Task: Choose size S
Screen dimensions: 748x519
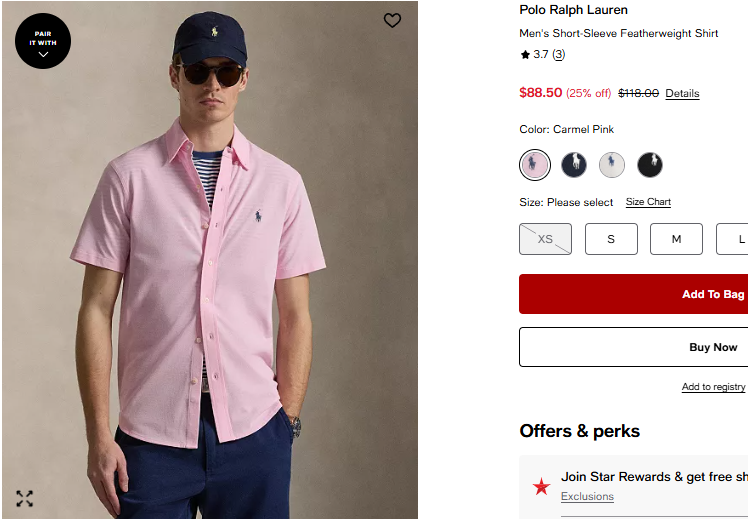Action: tap(611, 239)
